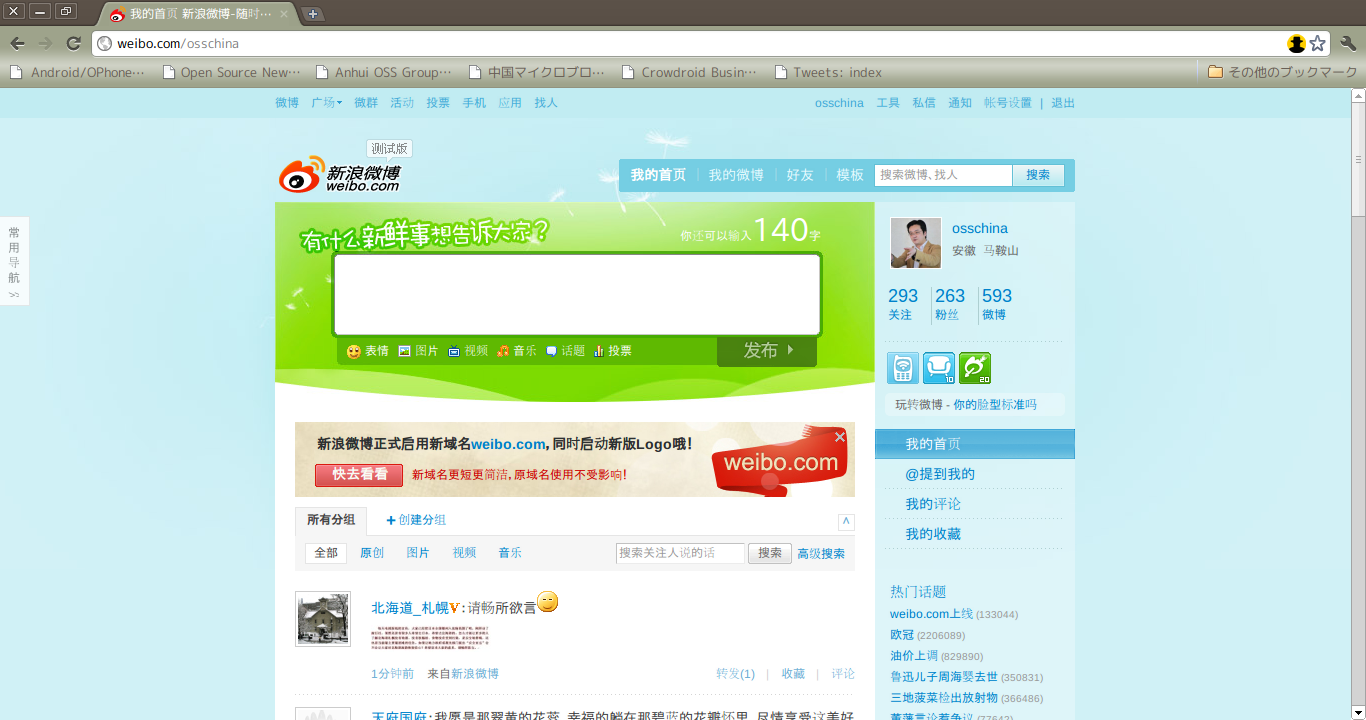Click the blue sofa badge icon
Image resolution: width=1366 pixels, height=720 pixels.
(939, 368)
